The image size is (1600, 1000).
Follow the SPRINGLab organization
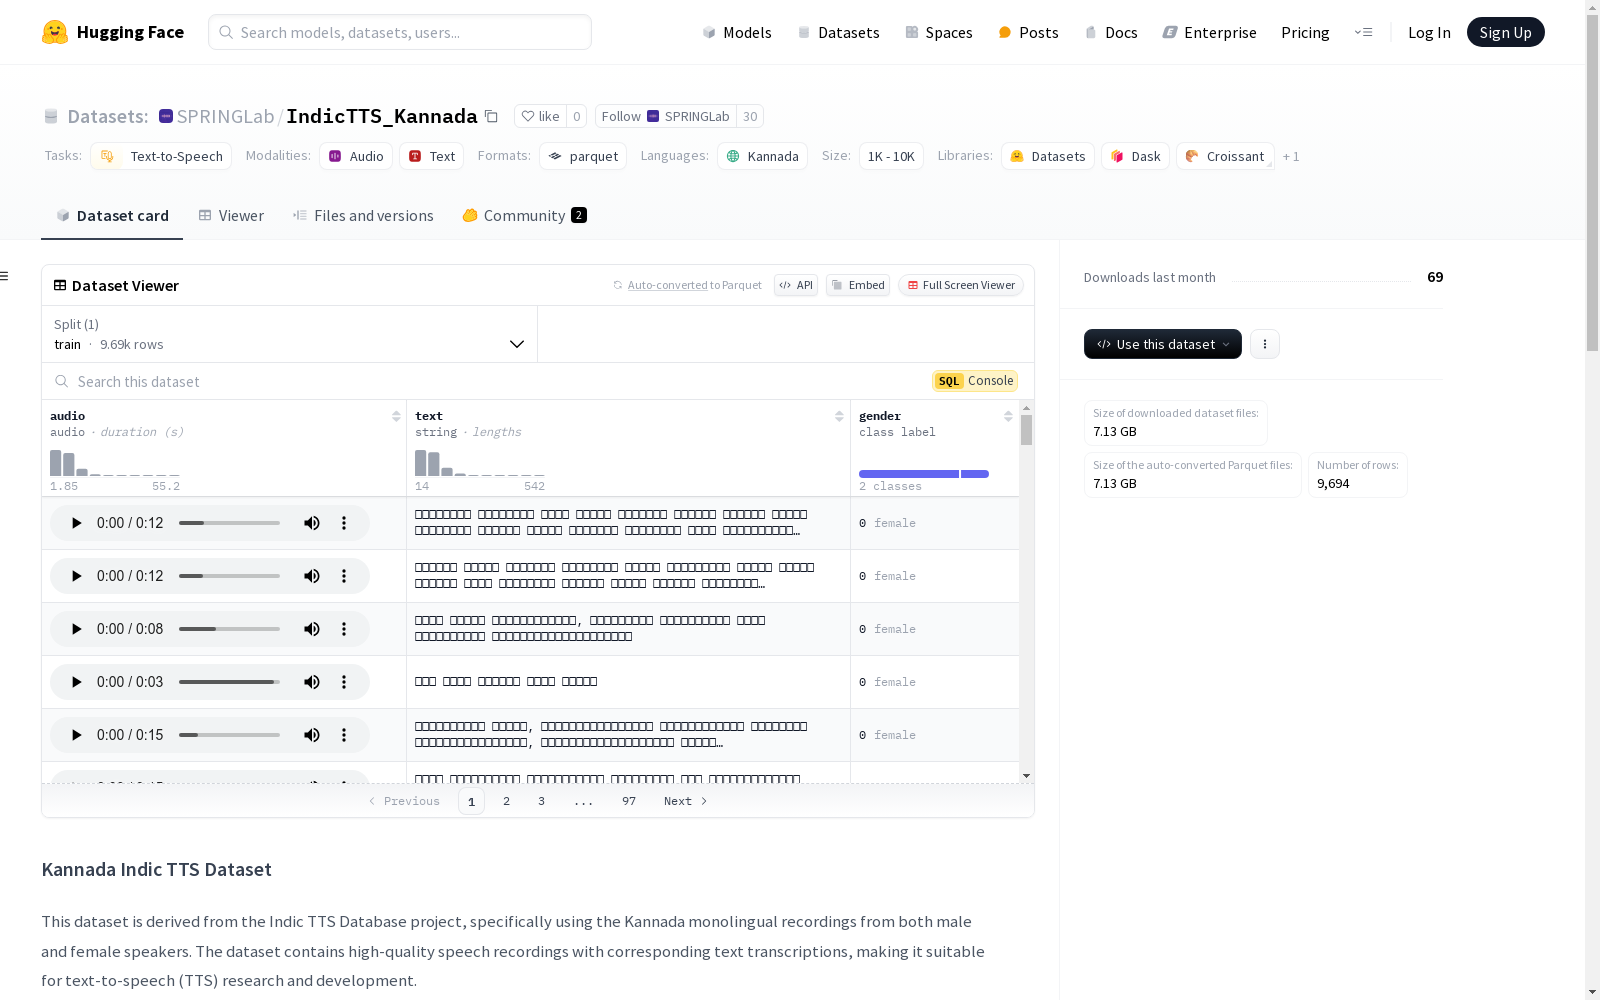click(665, 116)
